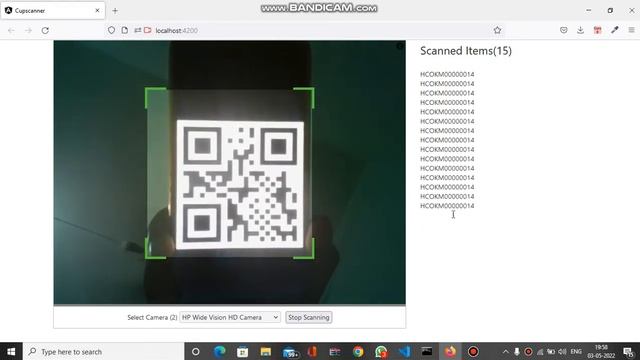The height and width of the screenshot is (360, 640).
Task: Open the terminal window from taskbar
Action: tap(427, 351)
